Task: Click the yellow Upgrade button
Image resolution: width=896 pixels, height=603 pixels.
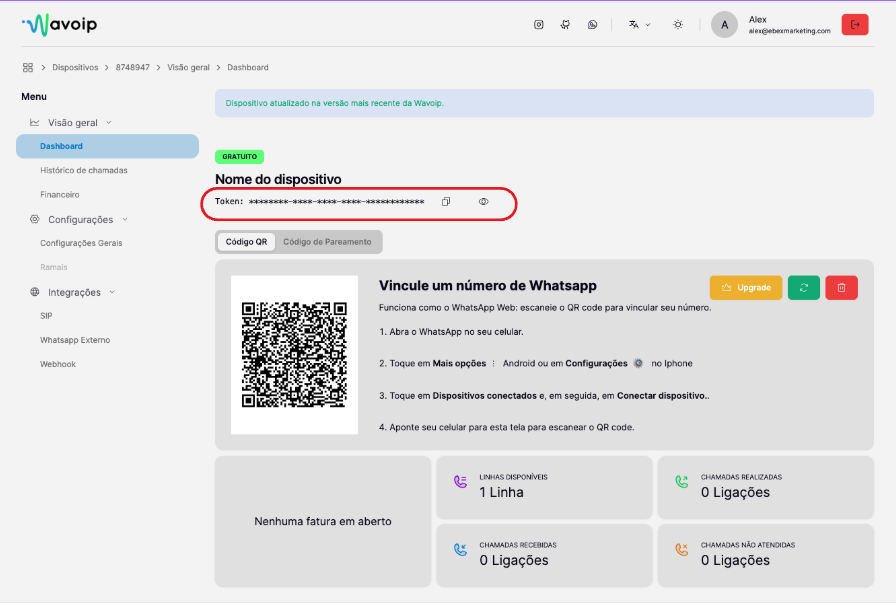Action: pyautogui.click(x=746, y=287)
